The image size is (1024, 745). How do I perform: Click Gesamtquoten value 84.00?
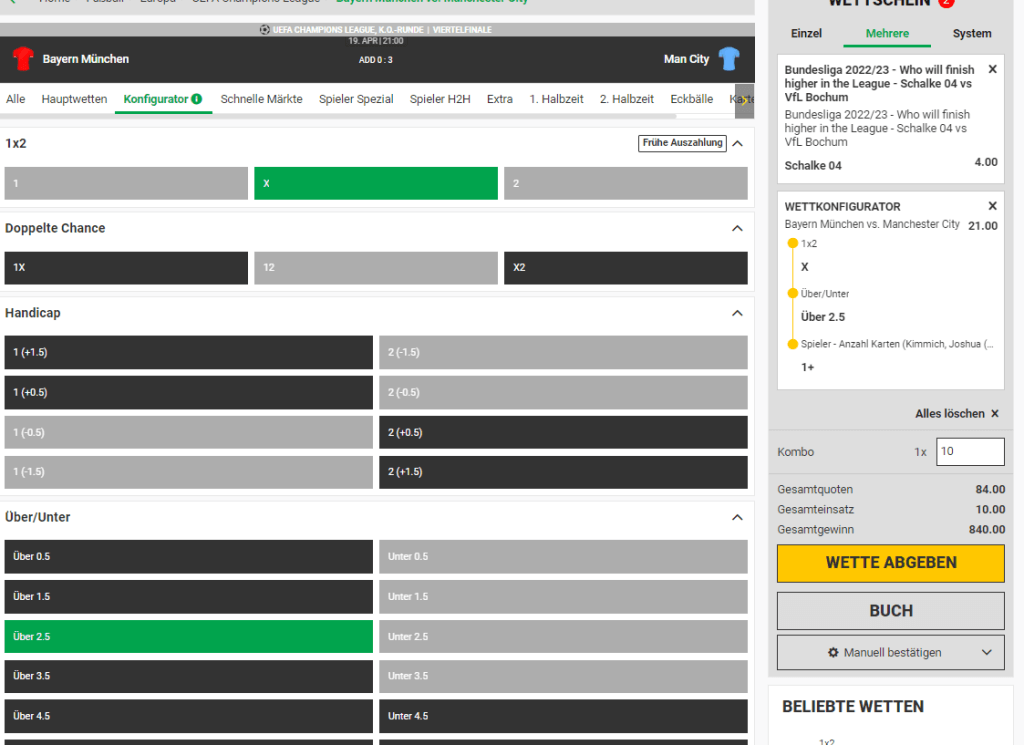[x=990, y=490]
